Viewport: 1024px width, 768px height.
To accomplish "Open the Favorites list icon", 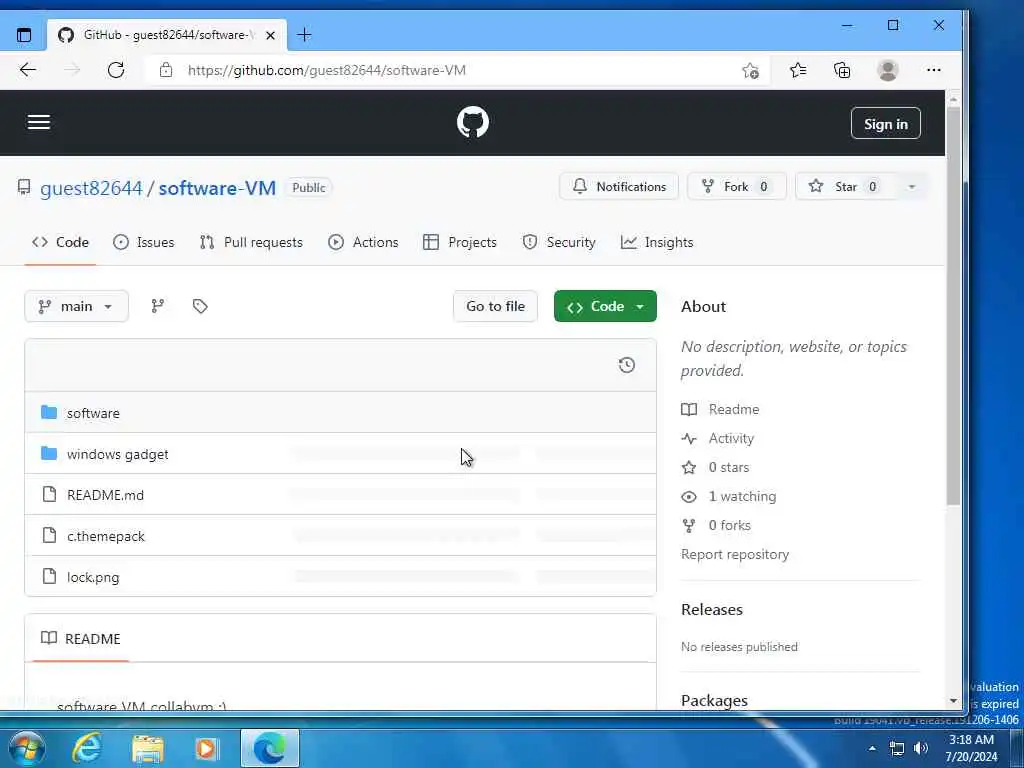I will coord(798,70).
